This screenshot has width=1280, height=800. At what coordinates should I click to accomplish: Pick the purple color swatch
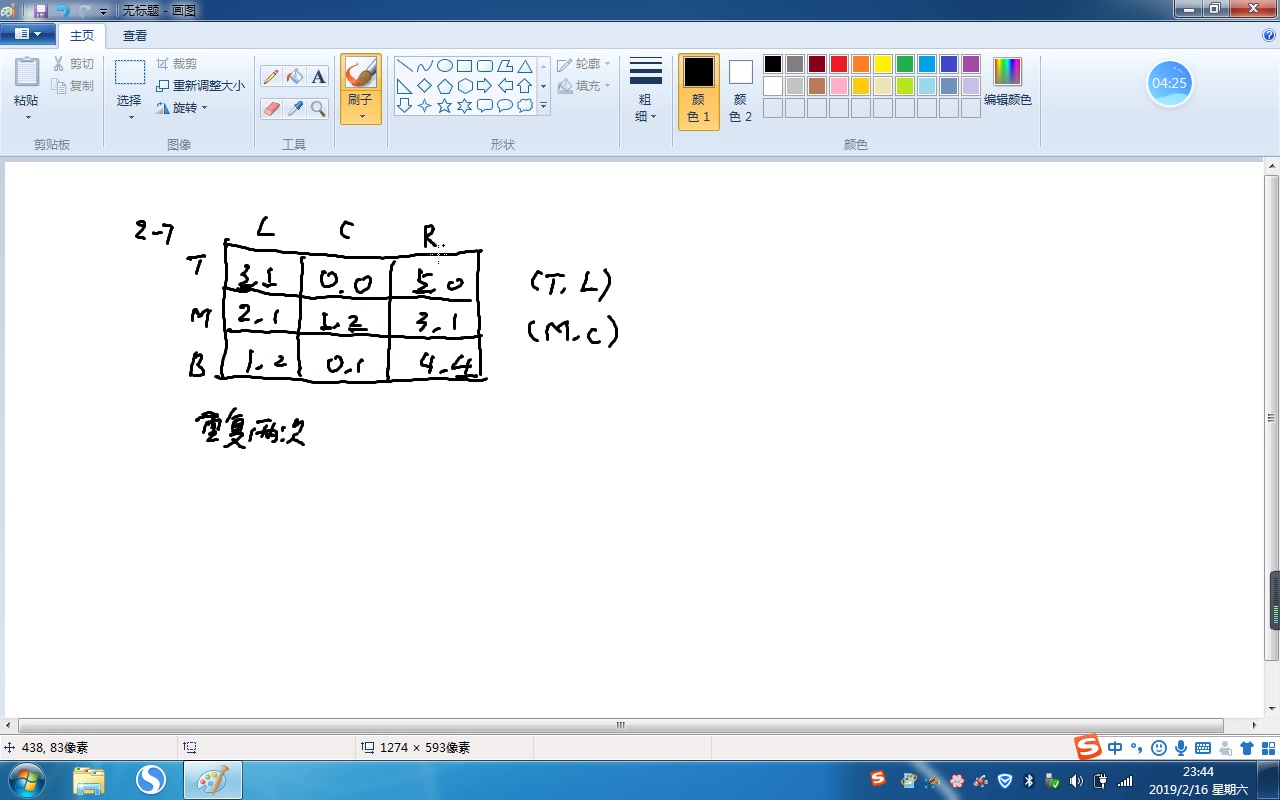pyautogui.click(x=971, y=64)
